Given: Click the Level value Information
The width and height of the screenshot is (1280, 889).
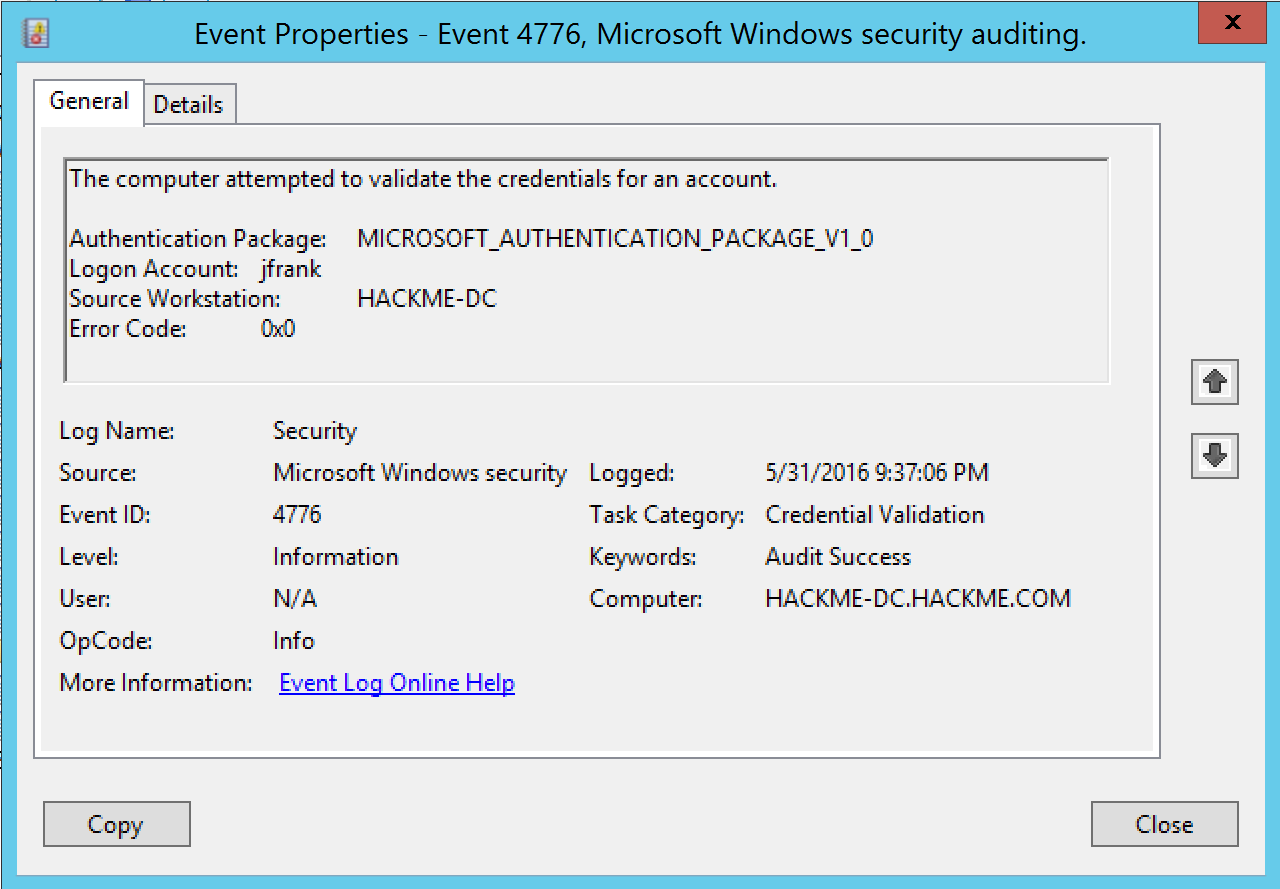Looking at the screenshot, I should [335, 557].
